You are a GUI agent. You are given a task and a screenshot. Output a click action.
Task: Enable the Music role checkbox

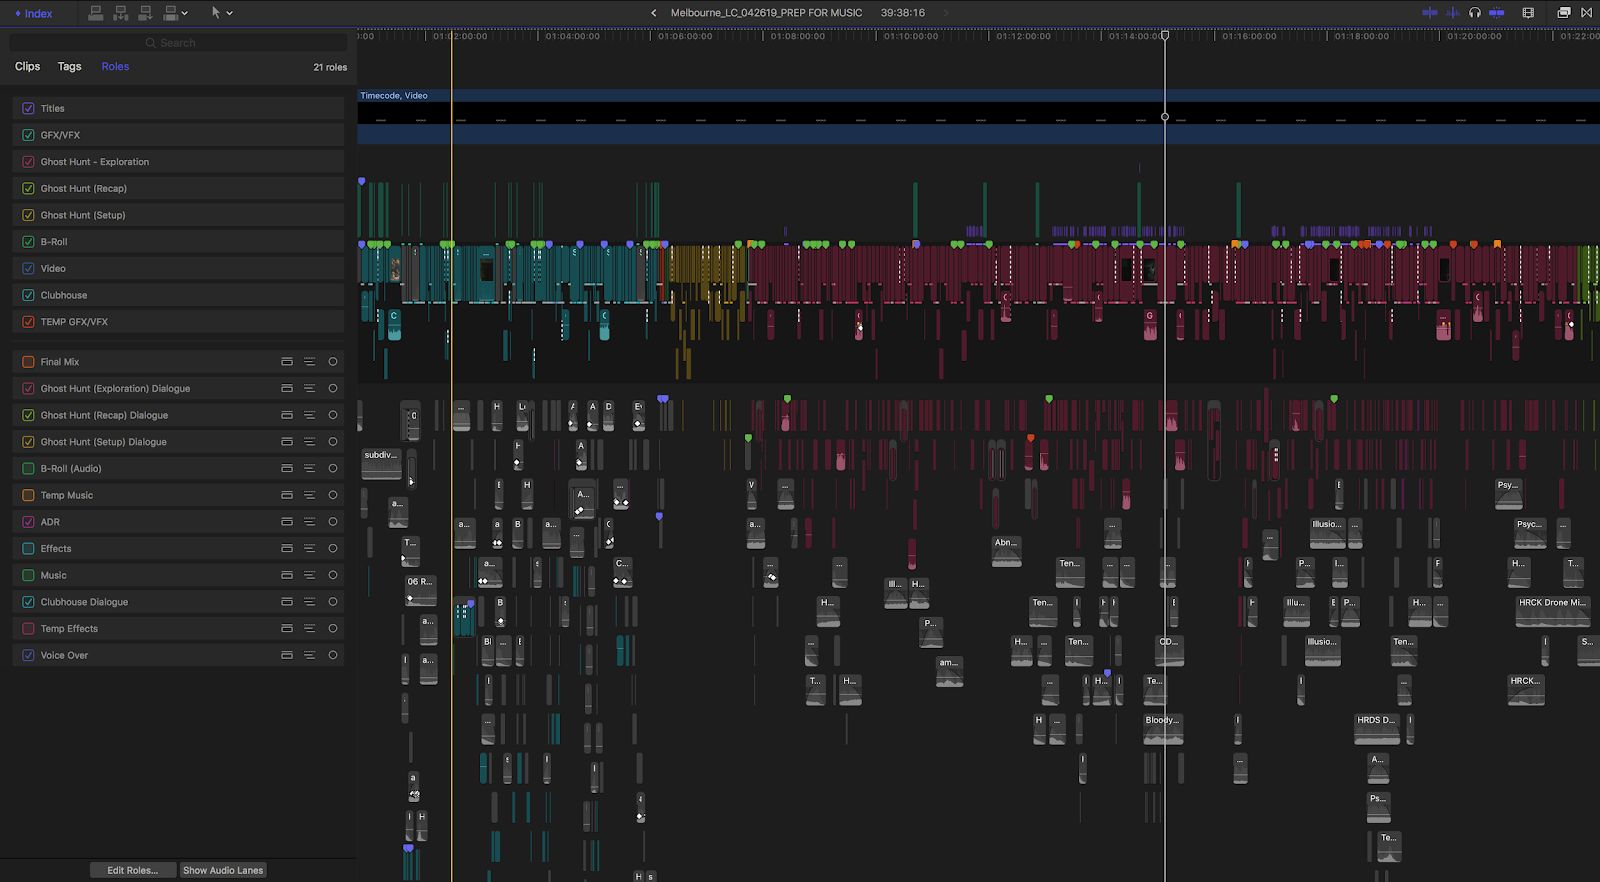click(x=28, y=575)
